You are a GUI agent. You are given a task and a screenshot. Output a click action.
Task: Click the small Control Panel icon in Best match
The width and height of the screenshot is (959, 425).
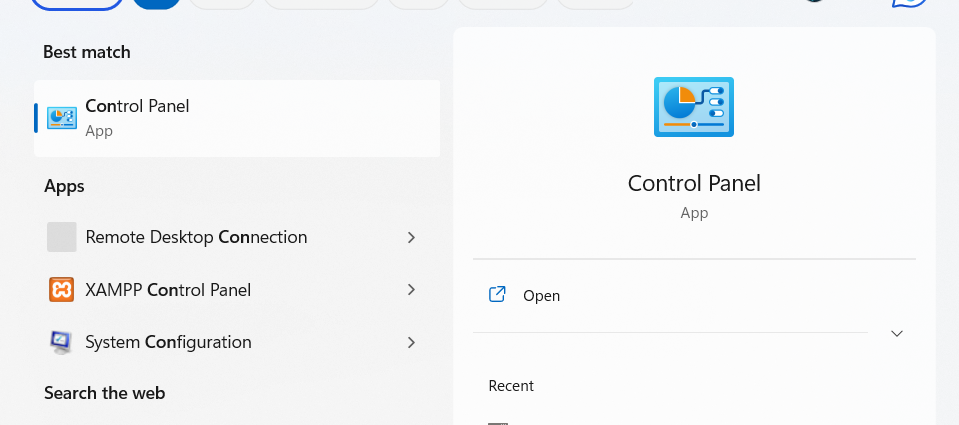pos(62,118)
